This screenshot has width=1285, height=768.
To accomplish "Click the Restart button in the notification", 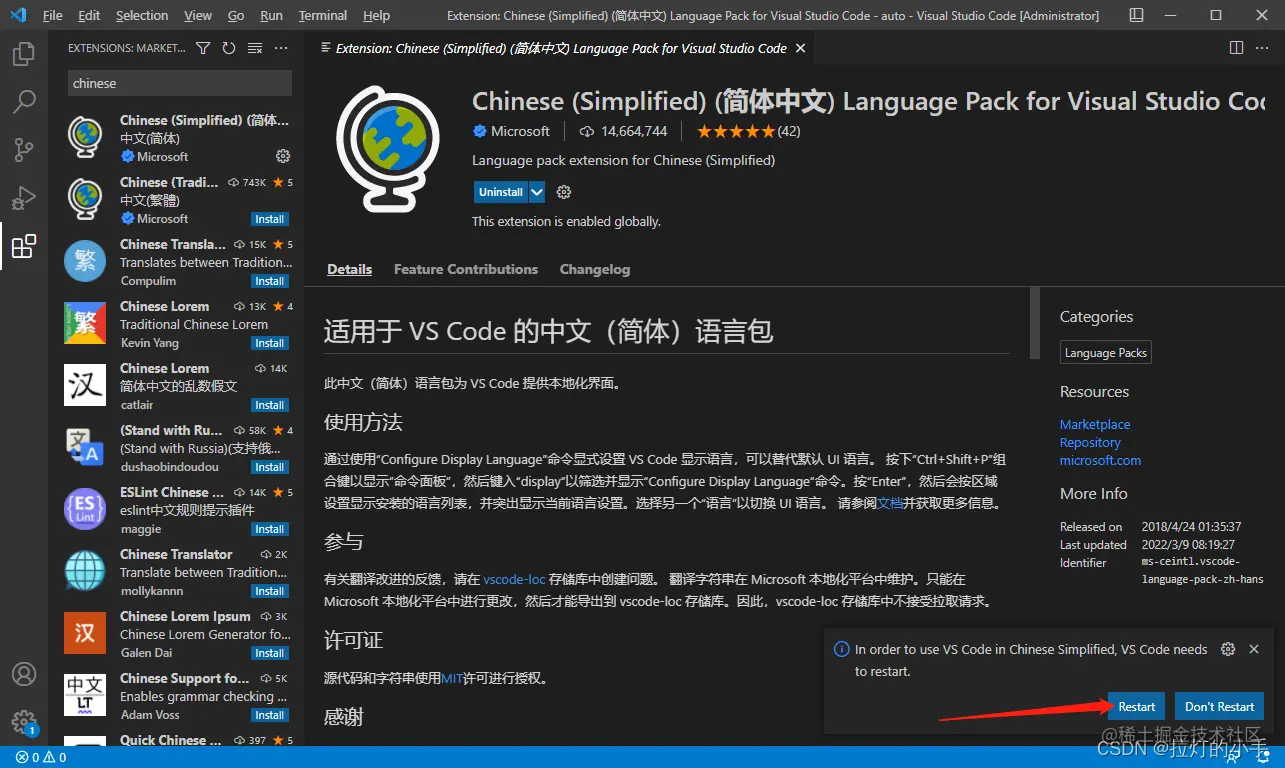I will pos(1136,706).
